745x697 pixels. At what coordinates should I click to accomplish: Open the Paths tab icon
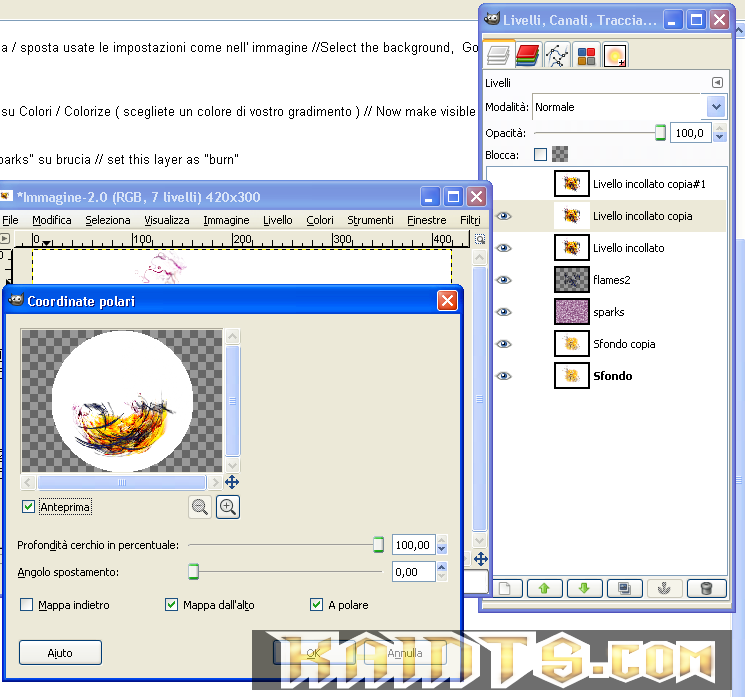[x=557, y=56]
